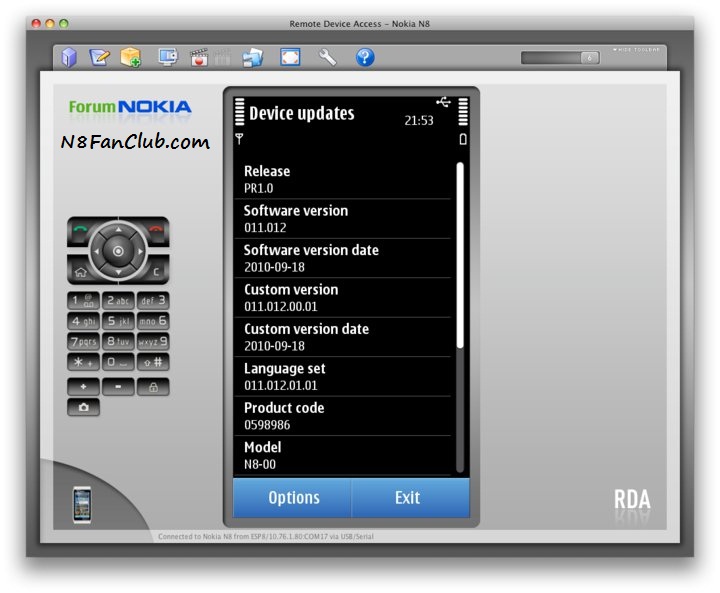This screenshot has height=593, width=720.
Task: Click the camera key on keypad
Action: (x=83, y=407)
